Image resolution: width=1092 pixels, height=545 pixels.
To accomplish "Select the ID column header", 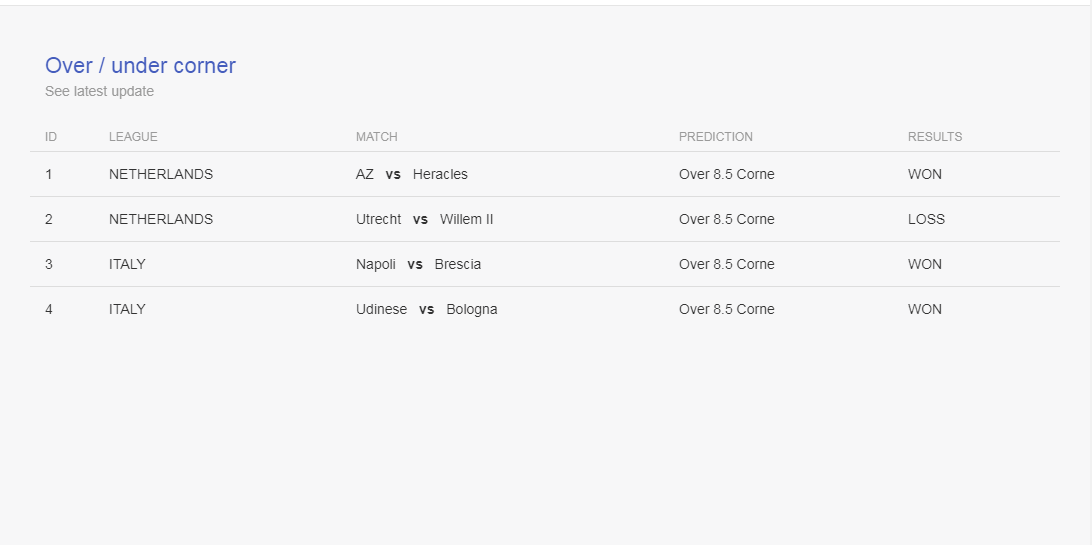I will click(x=51, y=136).
